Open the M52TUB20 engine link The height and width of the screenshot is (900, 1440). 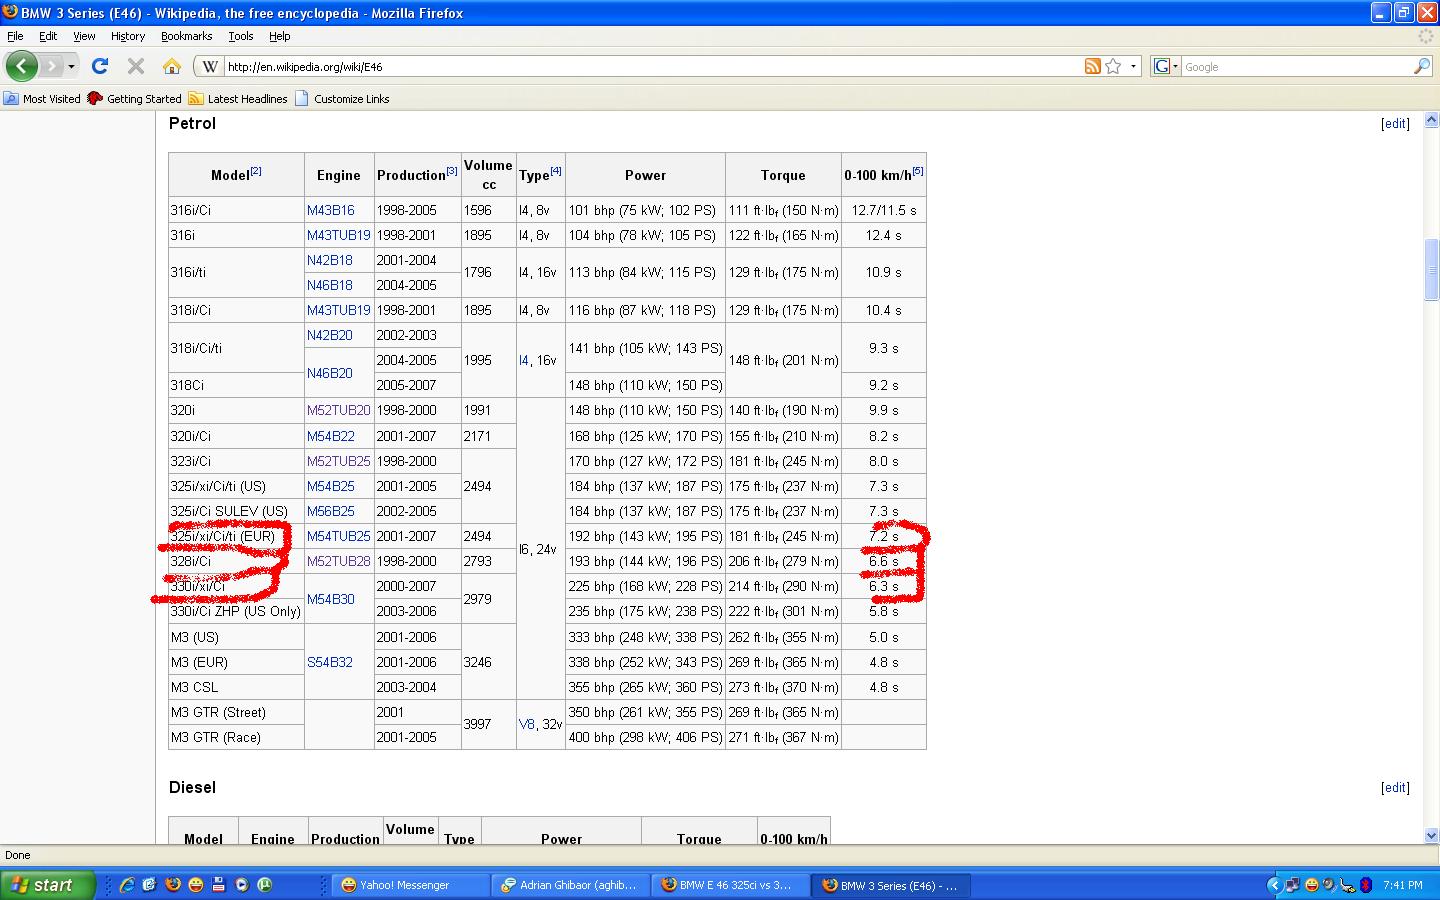pyautogui.click(x=339, y=410)
